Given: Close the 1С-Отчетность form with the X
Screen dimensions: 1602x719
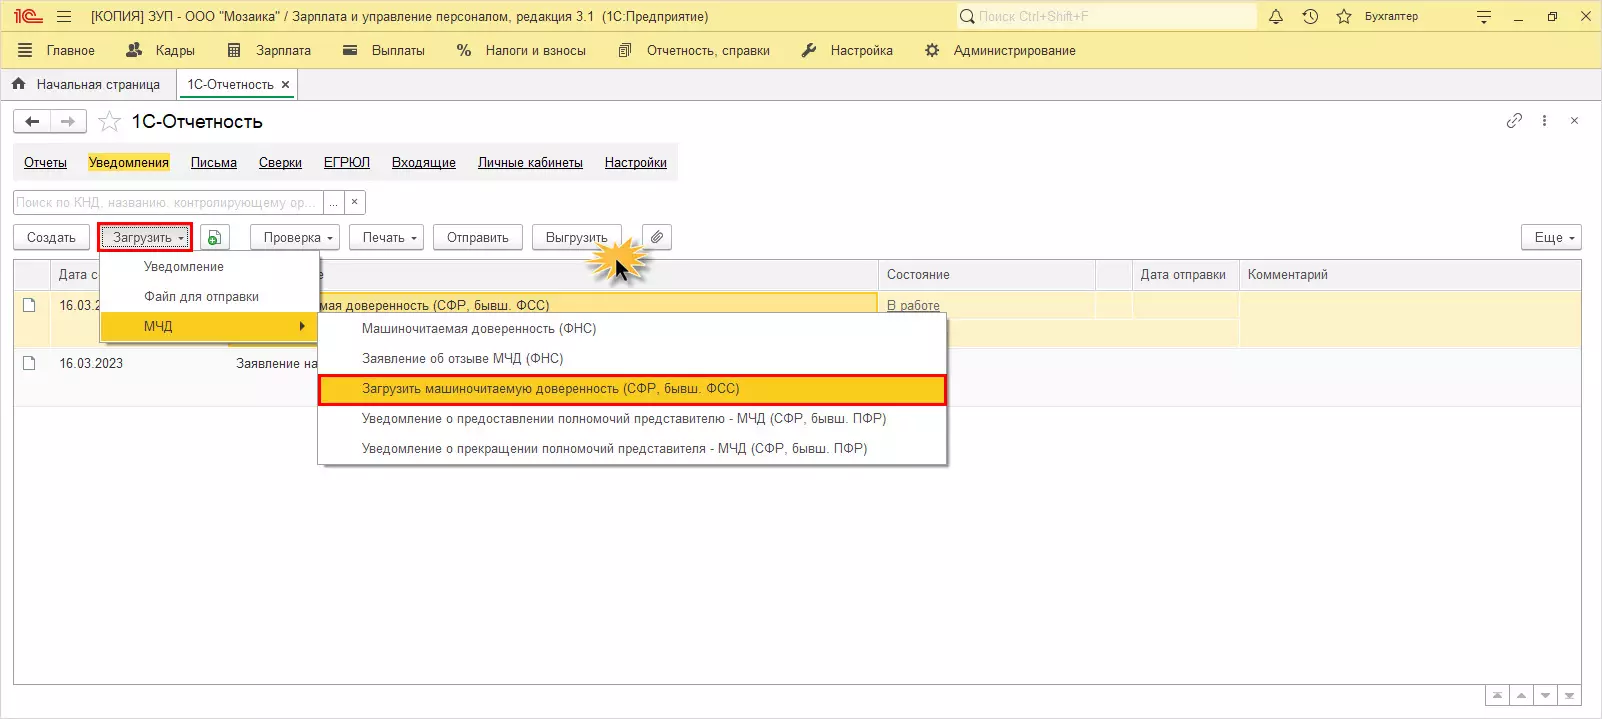Looking at the screenshot, I should tap(1574, 121).
